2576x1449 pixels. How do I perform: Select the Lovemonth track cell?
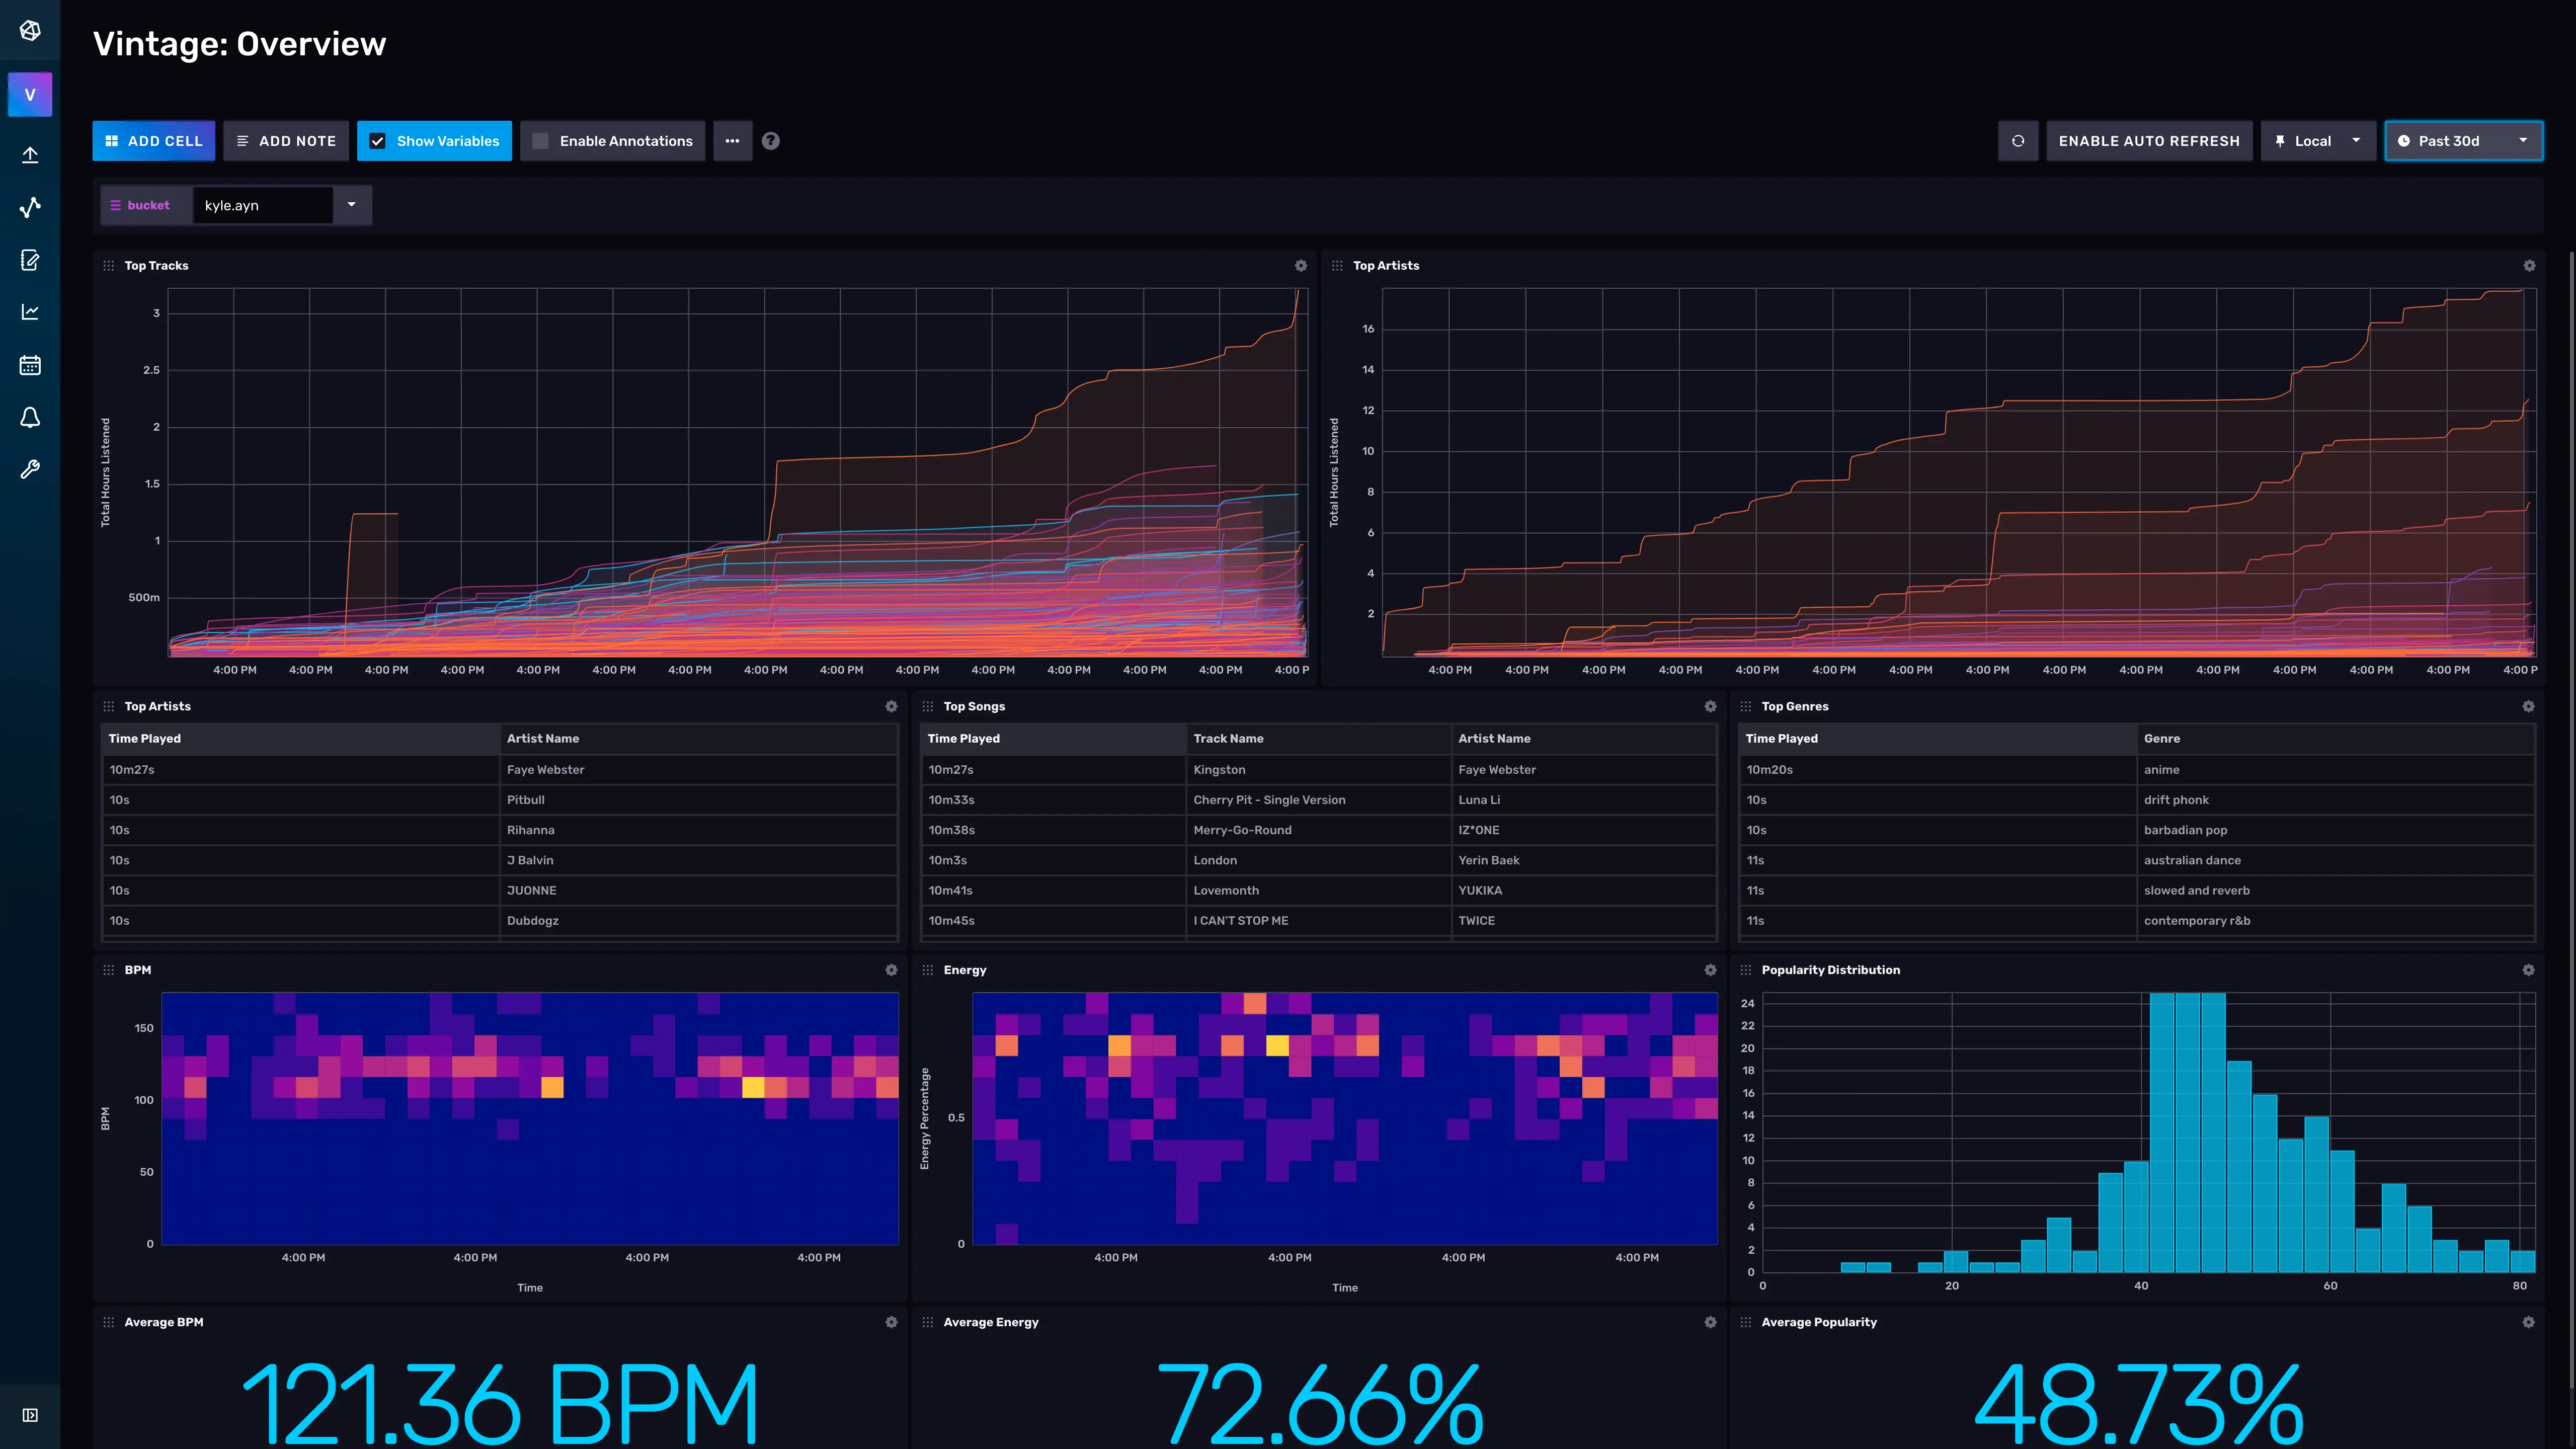point(1318,890)
